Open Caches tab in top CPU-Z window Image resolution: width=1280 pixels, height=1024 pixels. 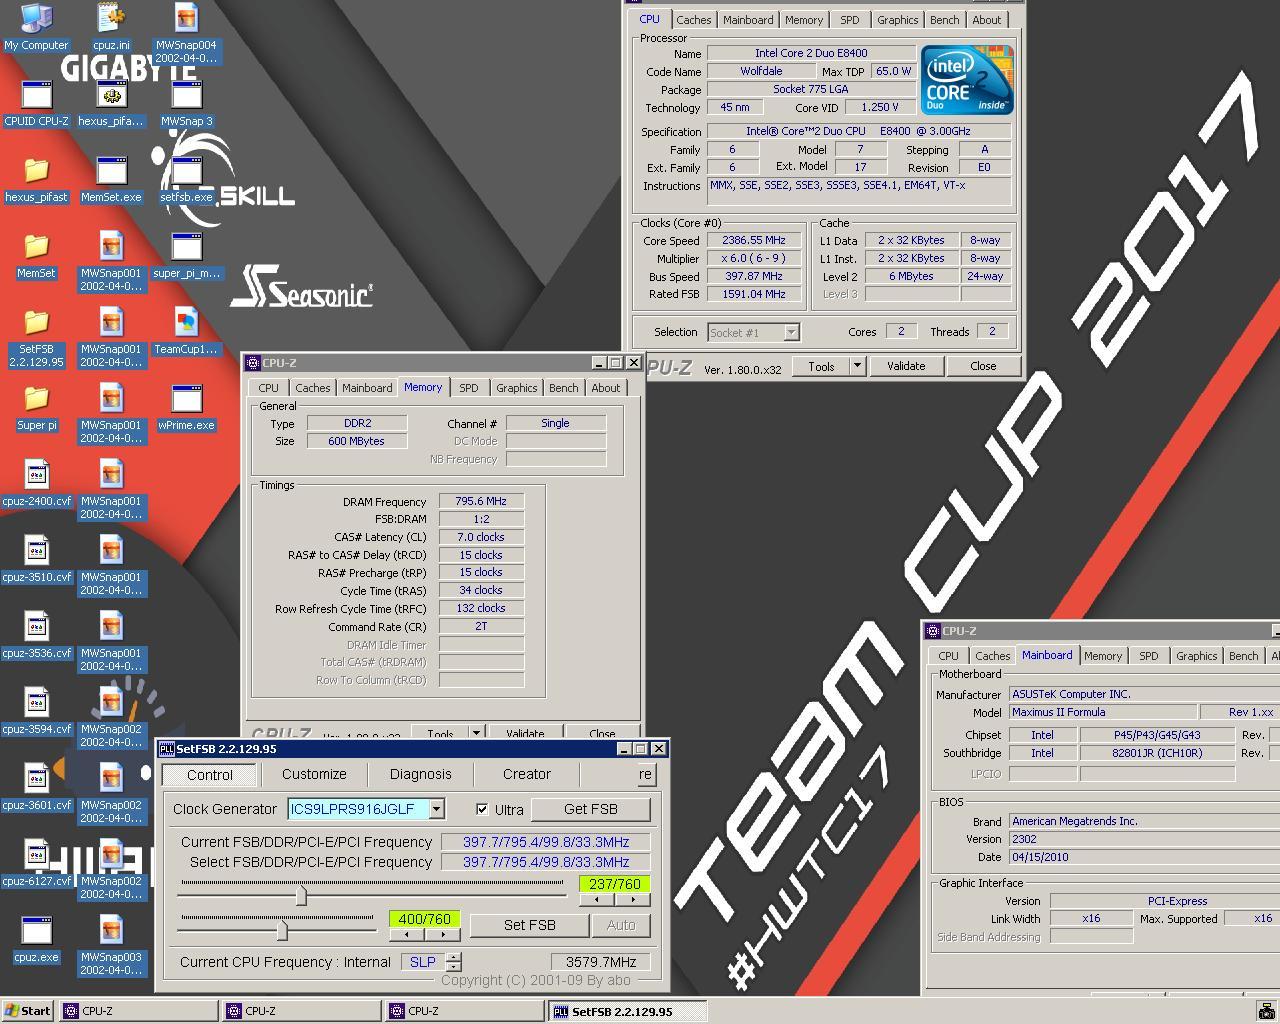tap(693, 20)
